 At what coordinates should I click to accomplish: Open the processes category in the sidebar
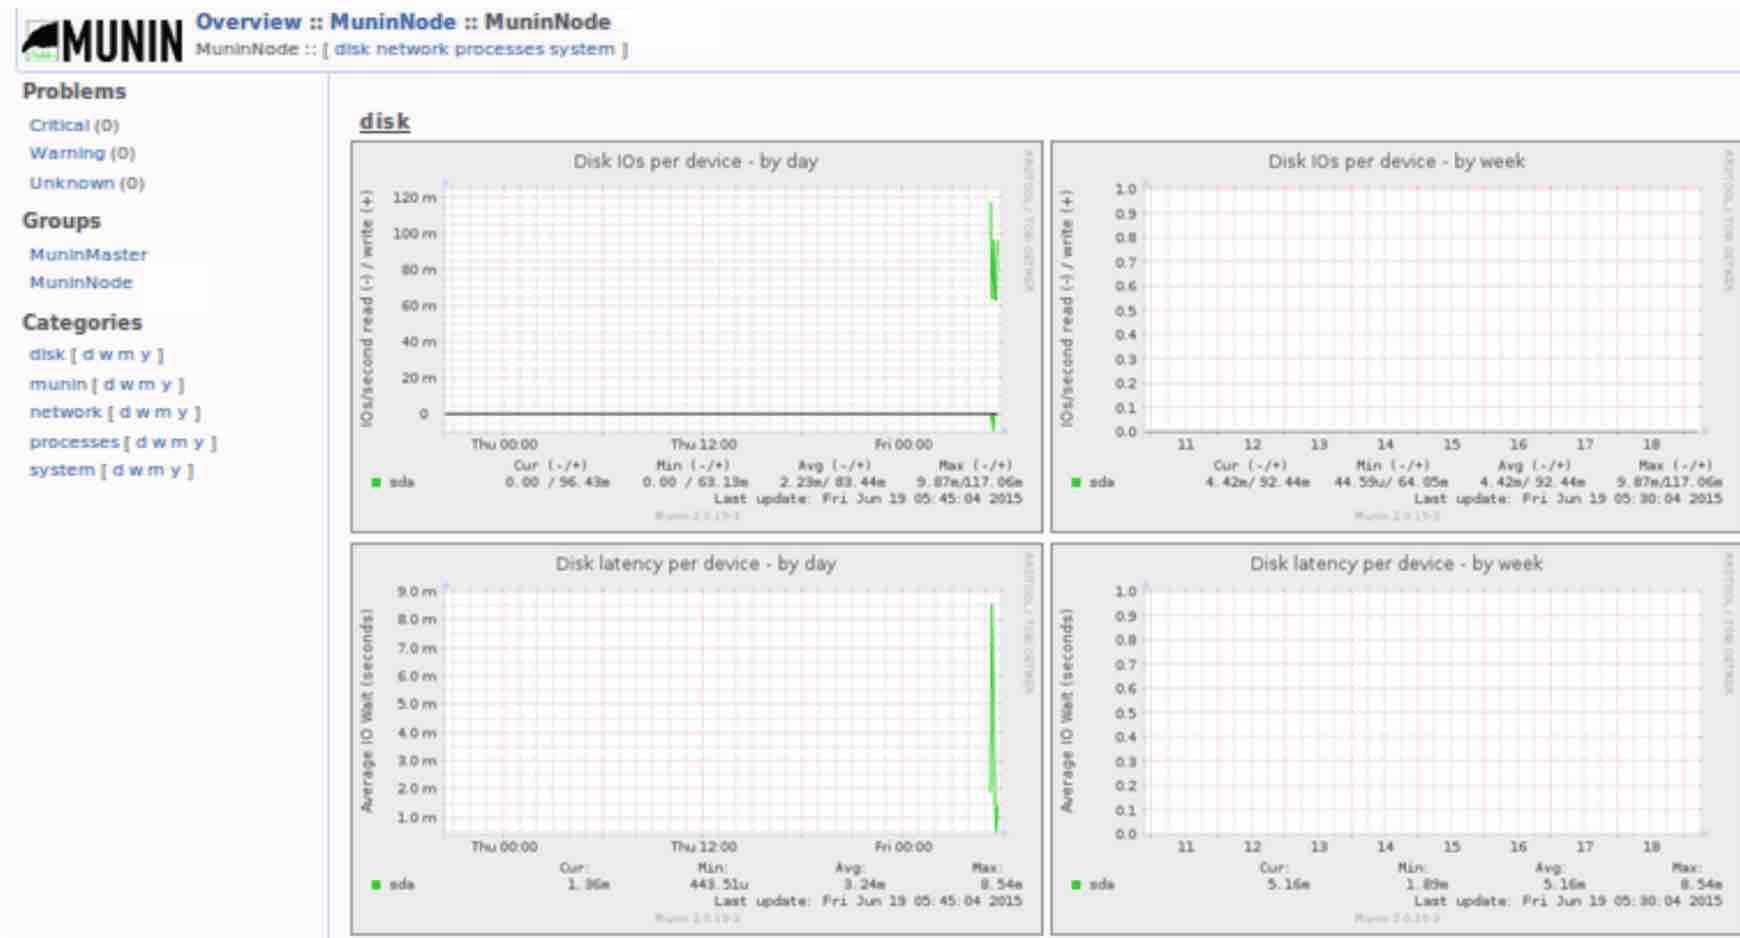(74, 442)
